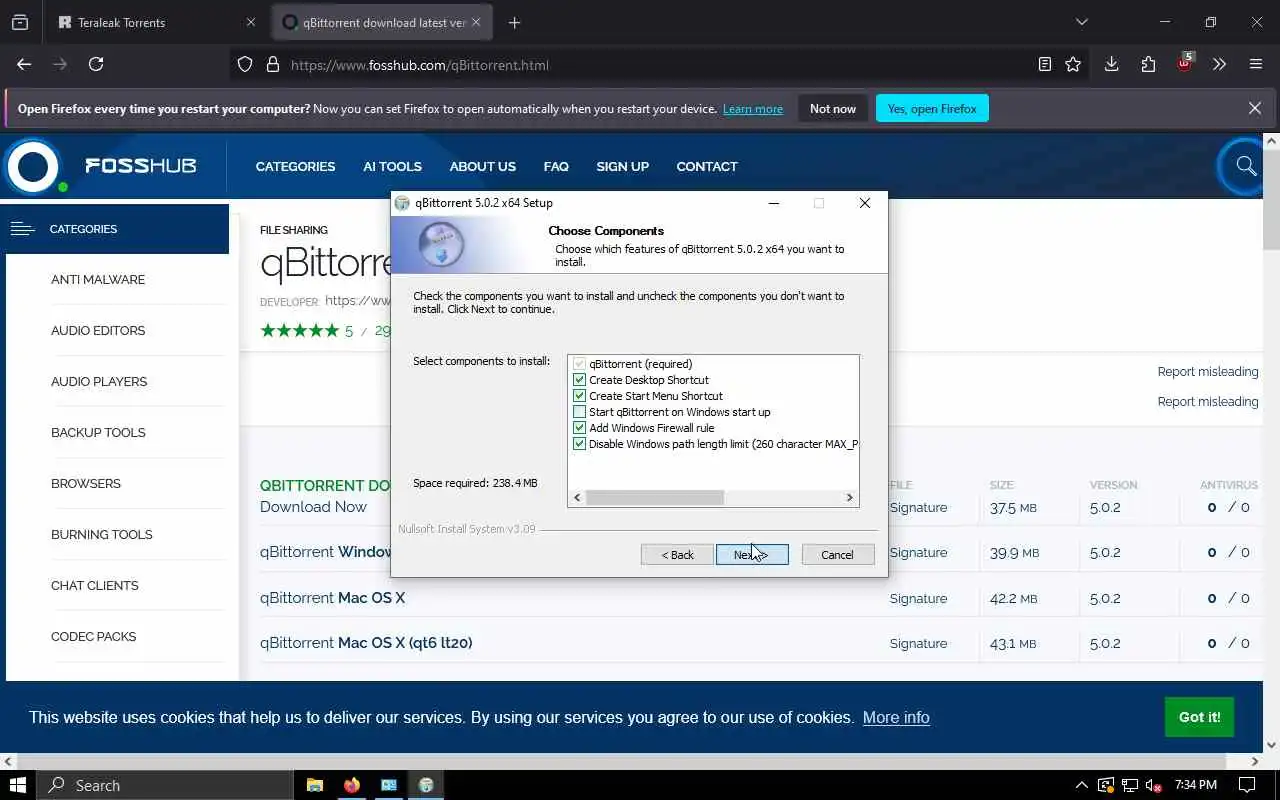Click Back in the setup dialog
The height and width of the screenshot is (800, 1280).
(677, 554)
